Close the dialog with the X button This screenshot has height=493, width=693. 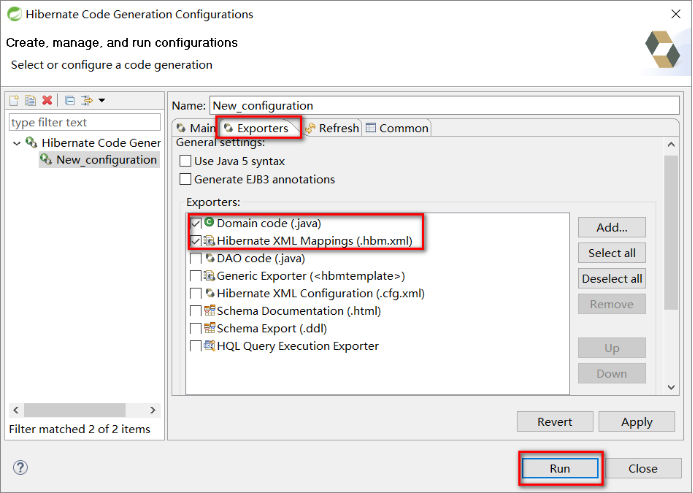675,14
